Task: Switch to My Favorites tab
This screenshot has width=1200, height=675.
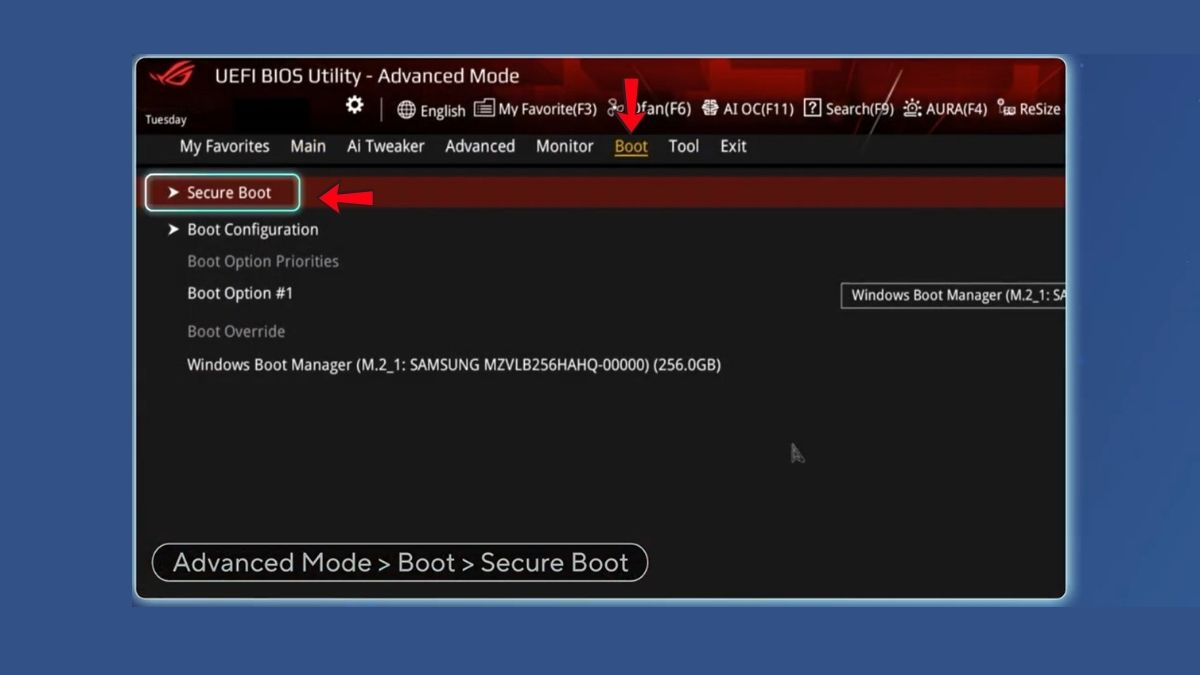Action: (x=224, y=146)
